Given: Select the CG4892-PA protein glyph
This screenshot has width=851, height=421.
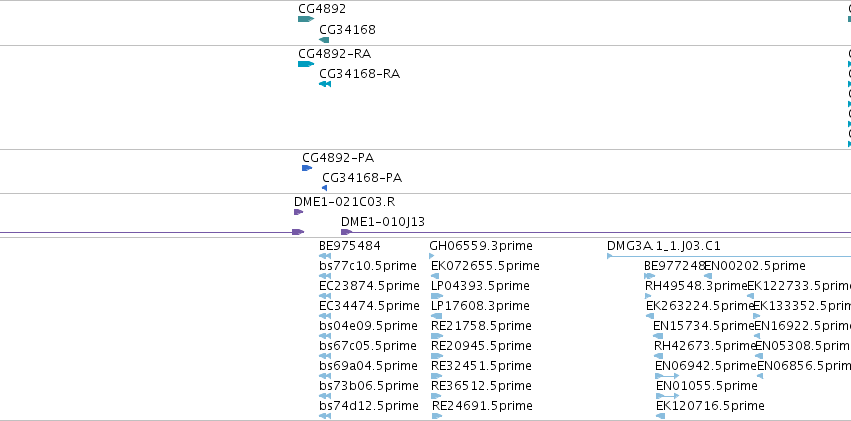Looking at the screenshot, I should 307,168.
